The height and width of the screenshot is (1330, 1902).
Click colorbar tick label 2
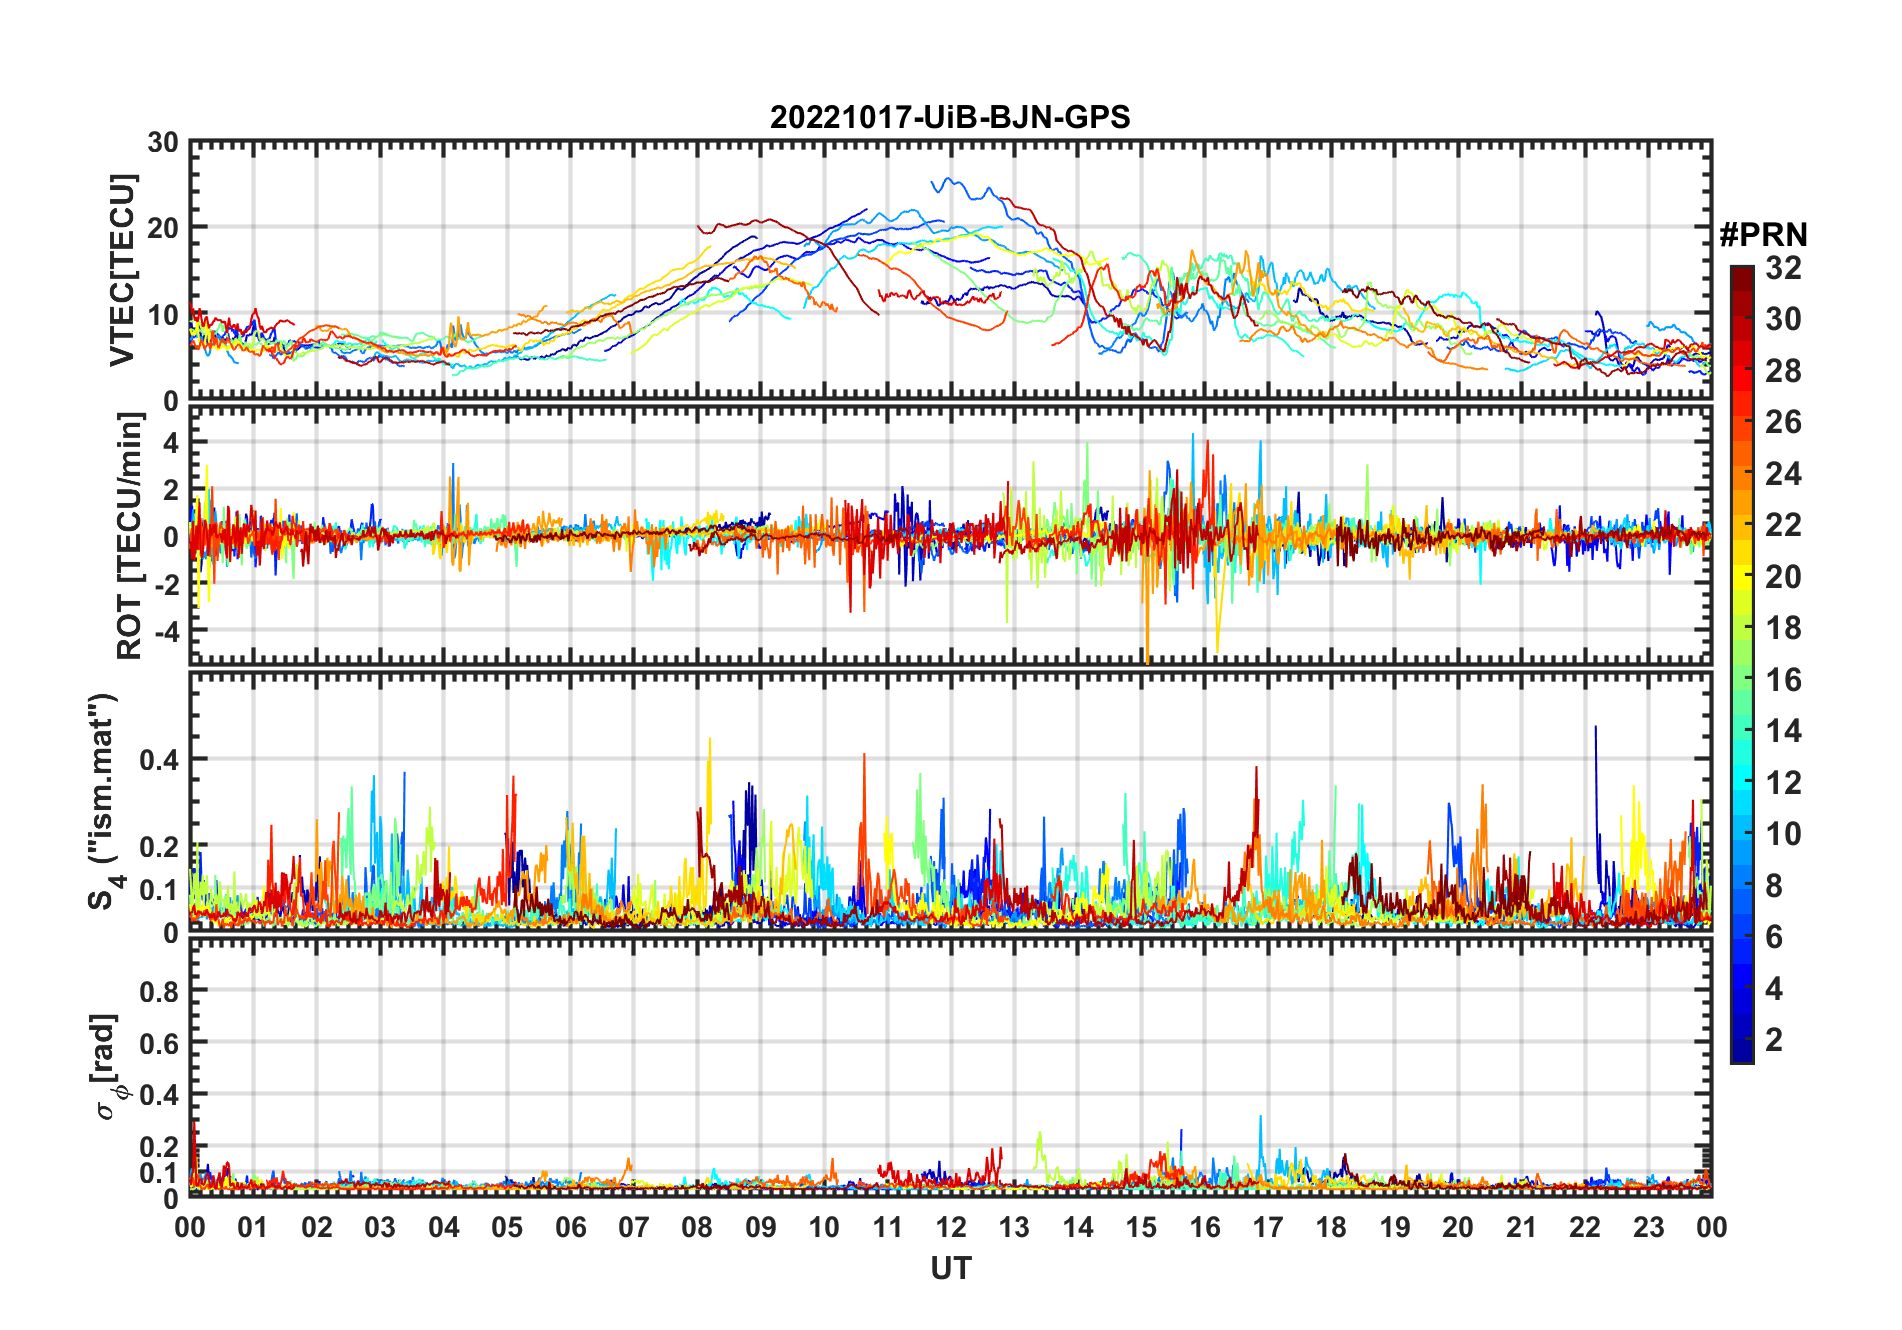click(1774, 1040)
